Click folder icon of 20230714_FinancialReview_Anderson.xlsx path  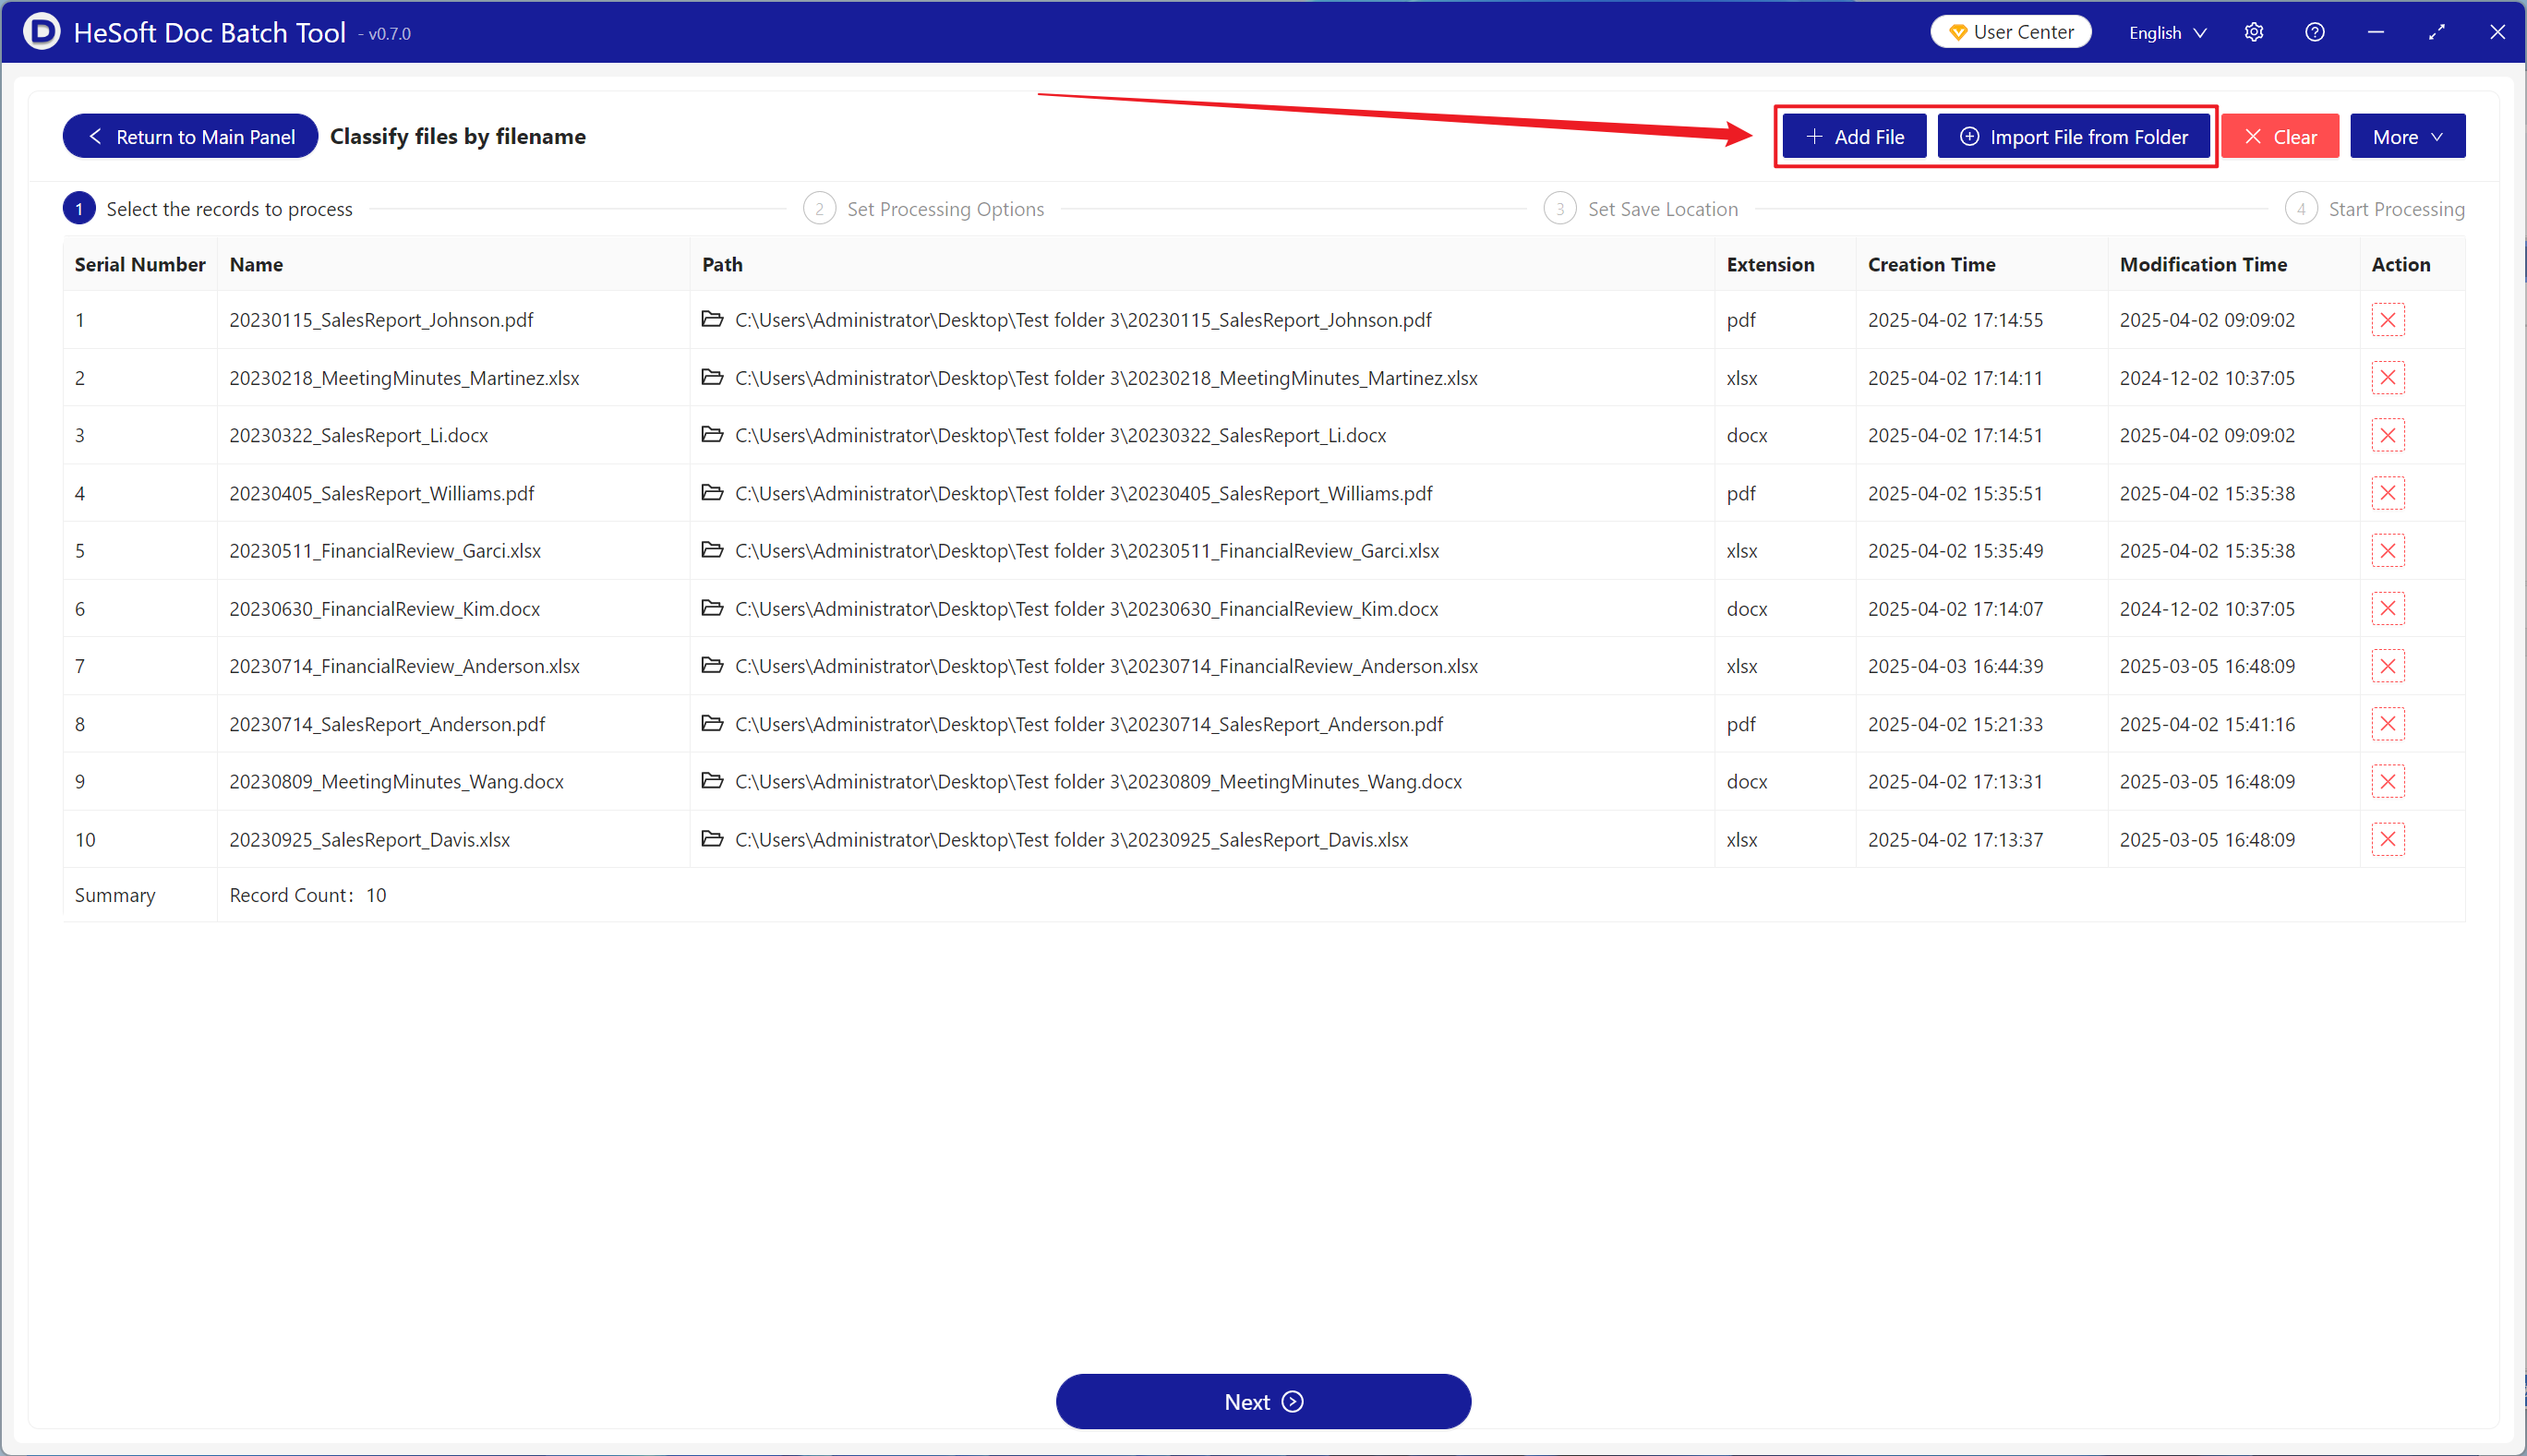tap(712, 665)
